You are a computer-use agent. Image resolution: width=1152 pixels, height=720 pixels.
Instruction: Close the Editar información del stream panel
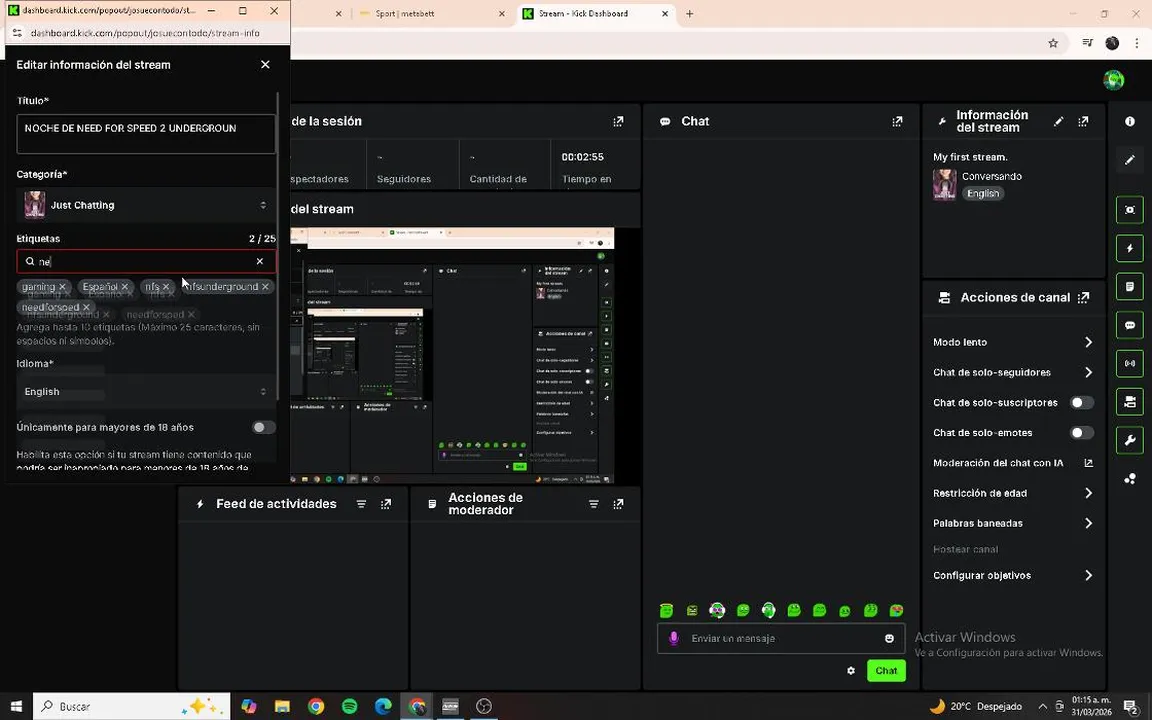265,65
